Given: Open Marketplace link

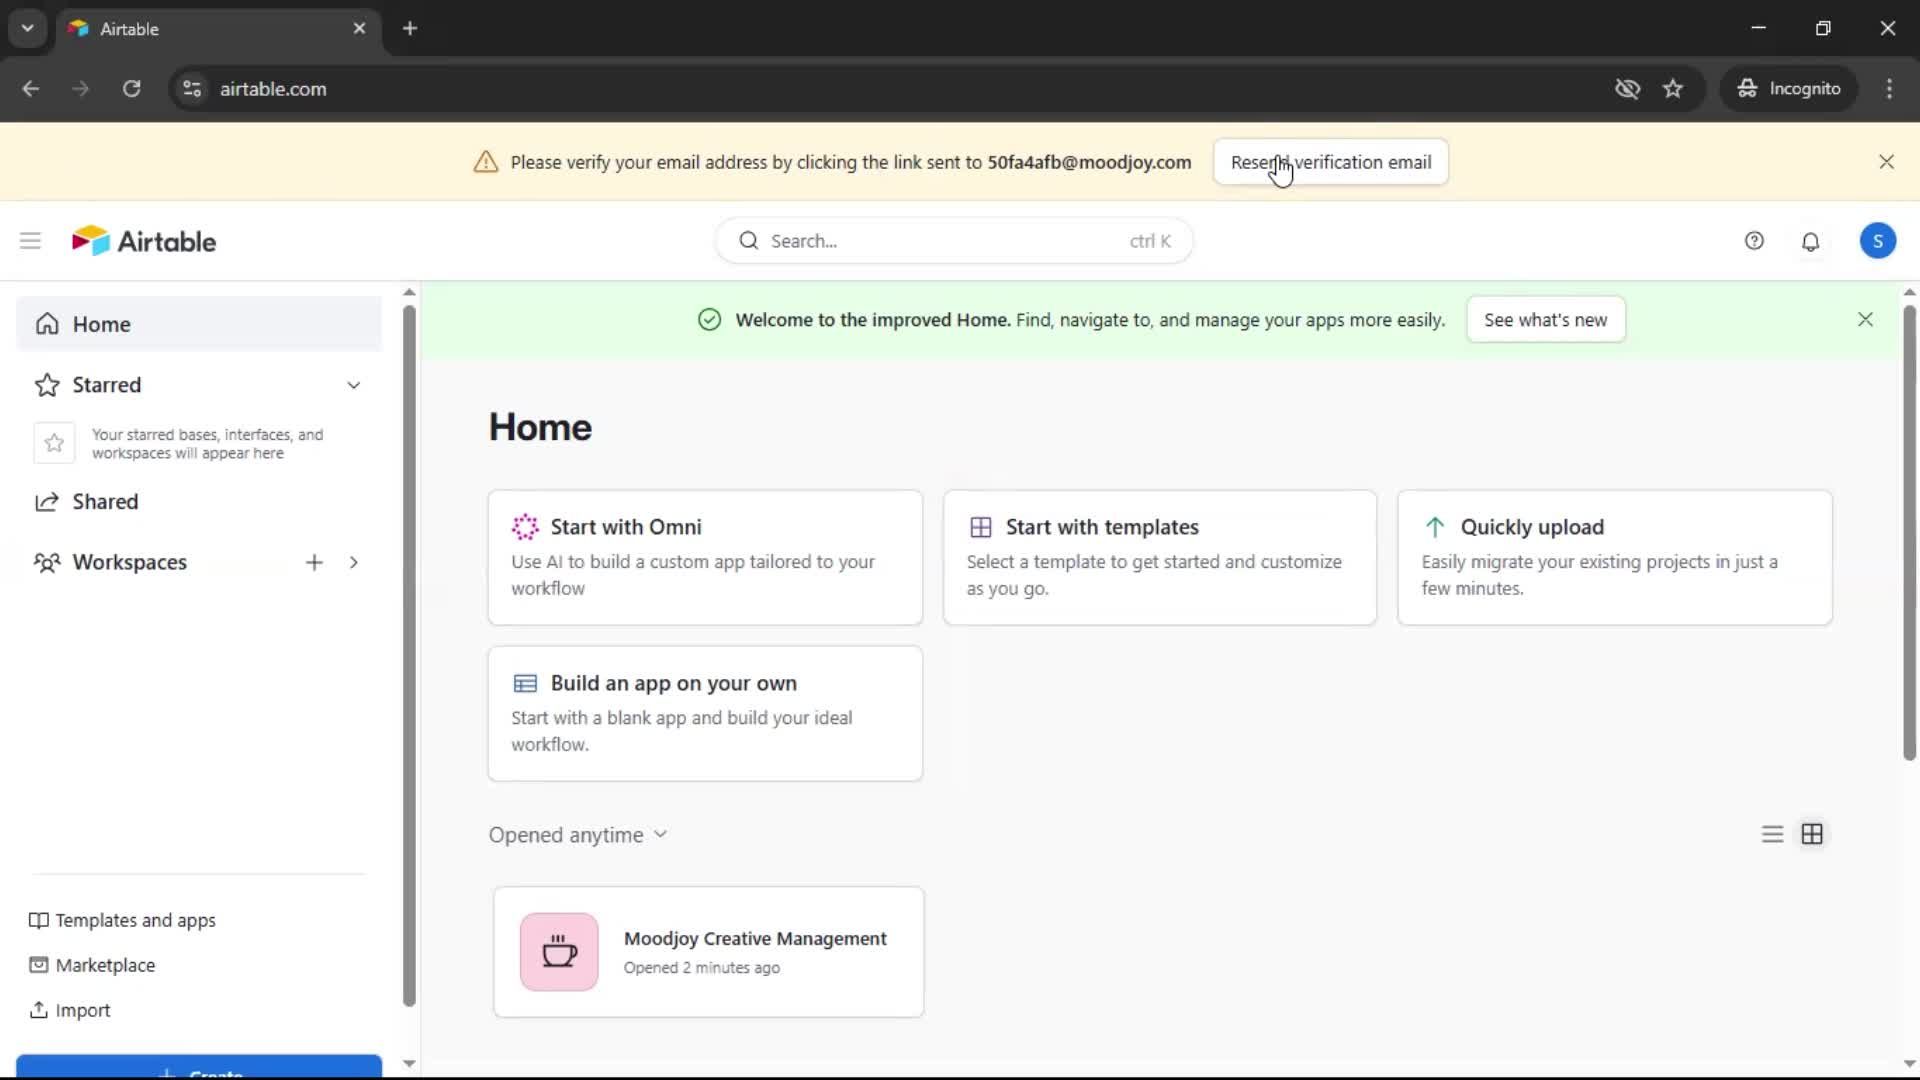Looking at the screenshot, I should point(93,965).
